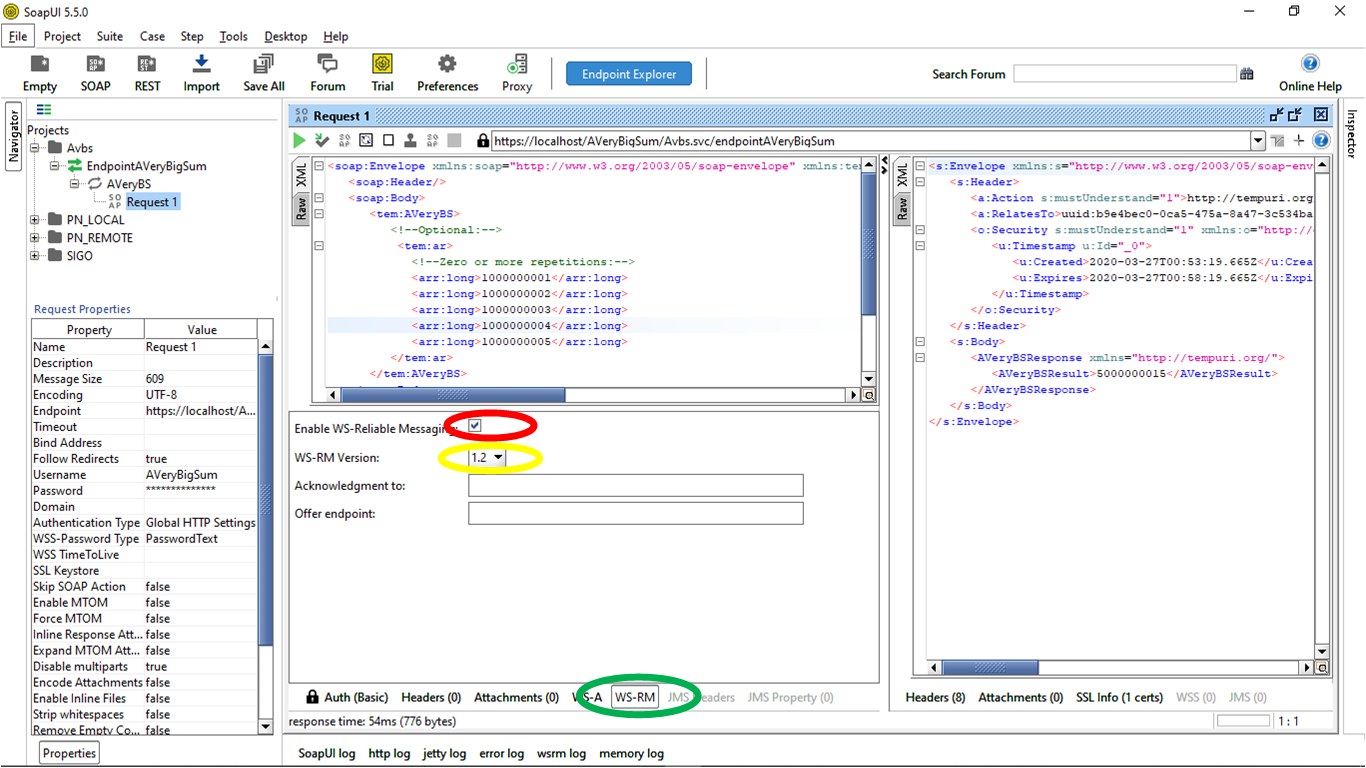
Task: Run the request with green submit arrow
Action: (298, 140)
